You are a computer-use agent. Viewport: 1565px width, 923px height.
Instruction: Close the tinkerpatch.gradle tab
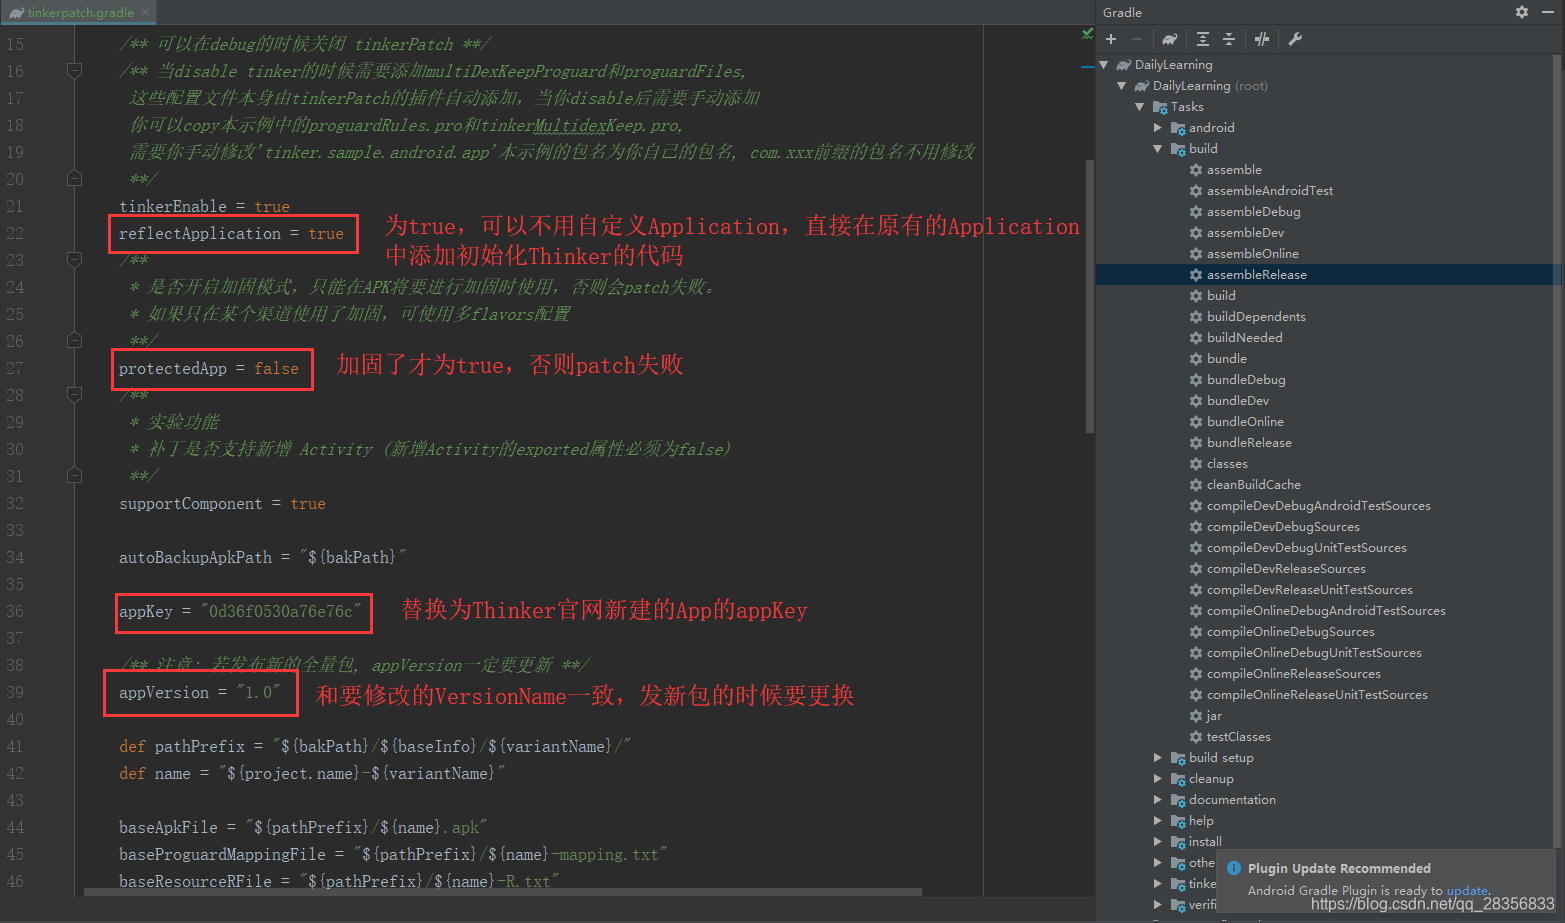(145, 12)
